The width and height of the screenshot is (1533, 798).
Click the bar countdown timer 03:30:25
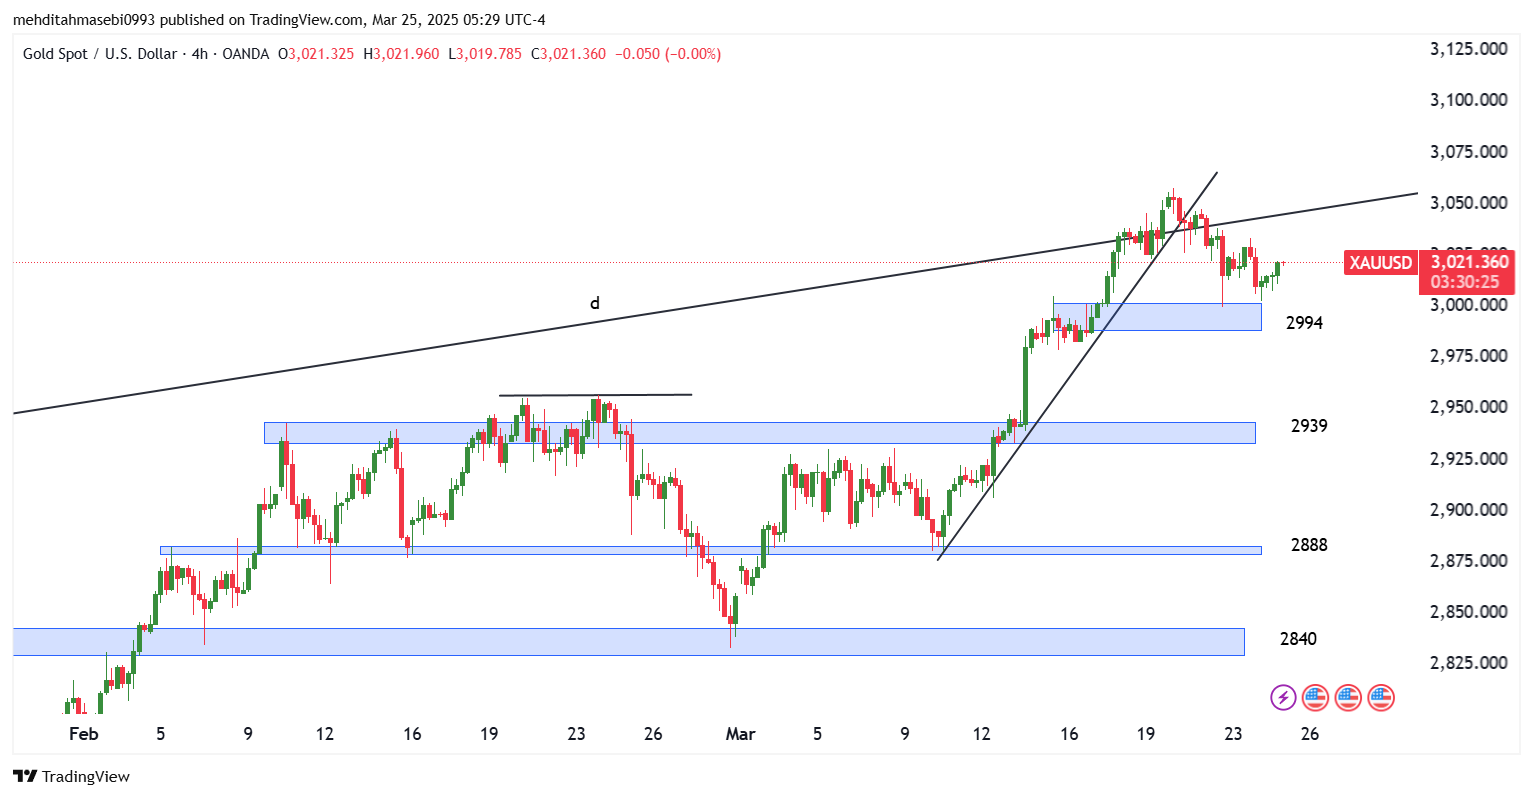click(1465, 282)
